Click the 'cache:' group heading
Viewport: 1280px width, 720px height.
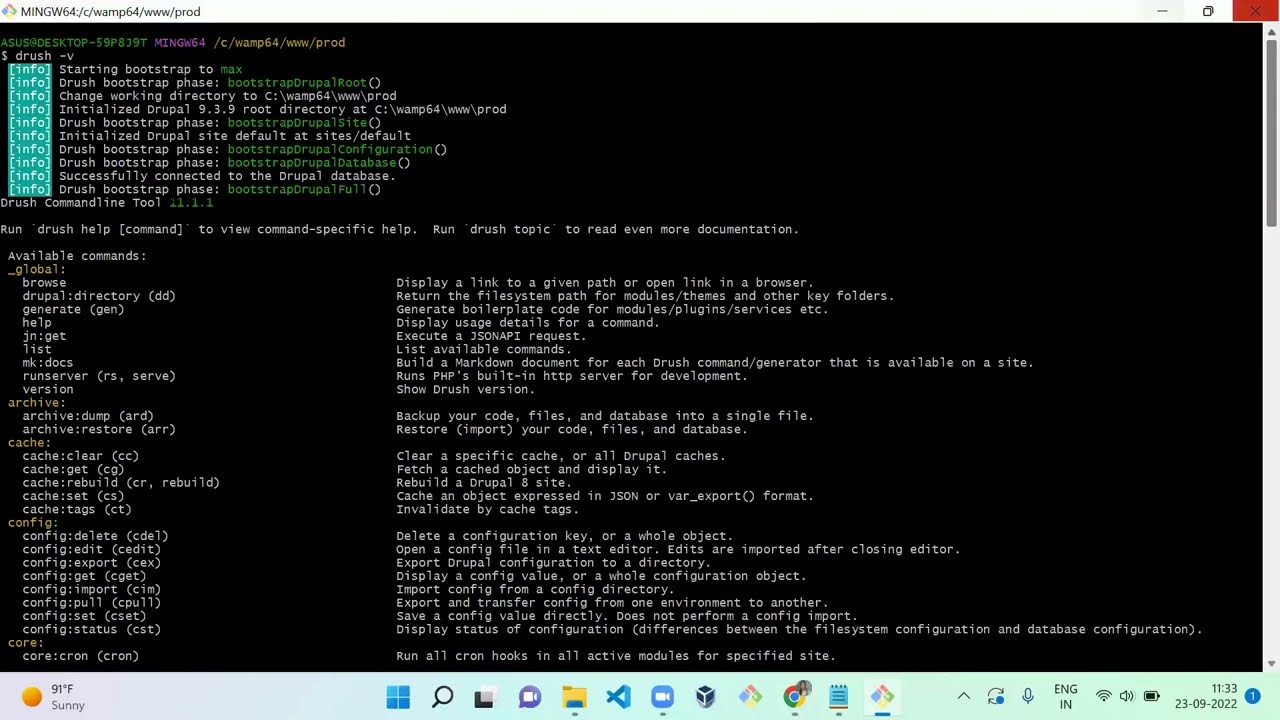[x=29, y=443]
